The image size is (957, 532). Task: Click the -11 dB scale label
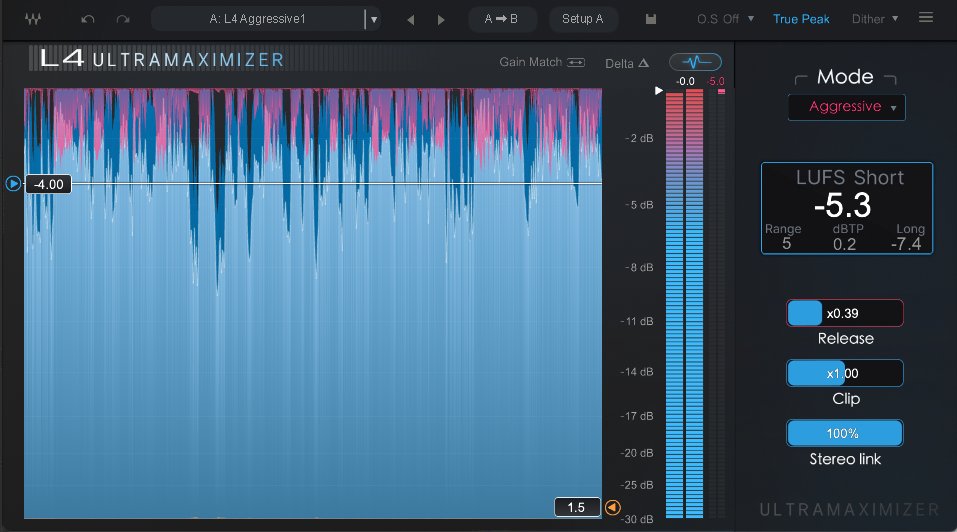(x=637, y=322)
